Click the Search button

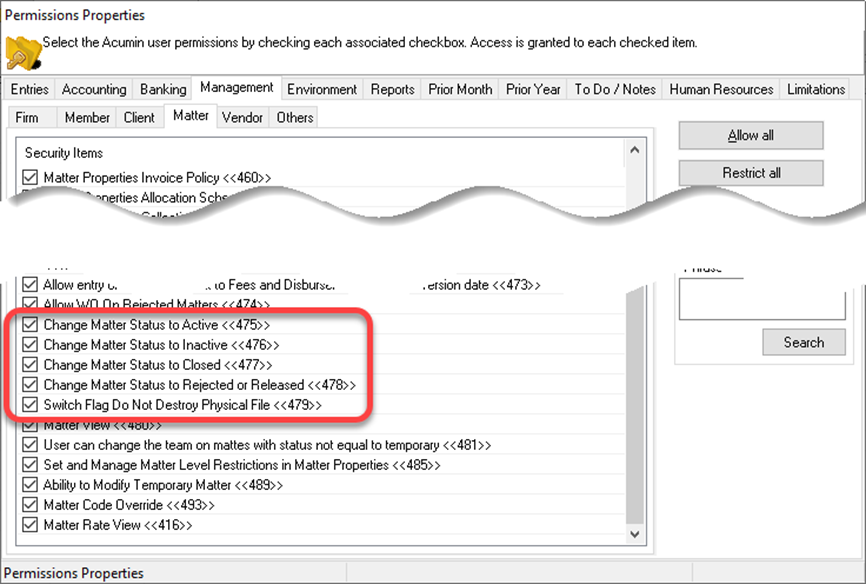tap(804, 342)
